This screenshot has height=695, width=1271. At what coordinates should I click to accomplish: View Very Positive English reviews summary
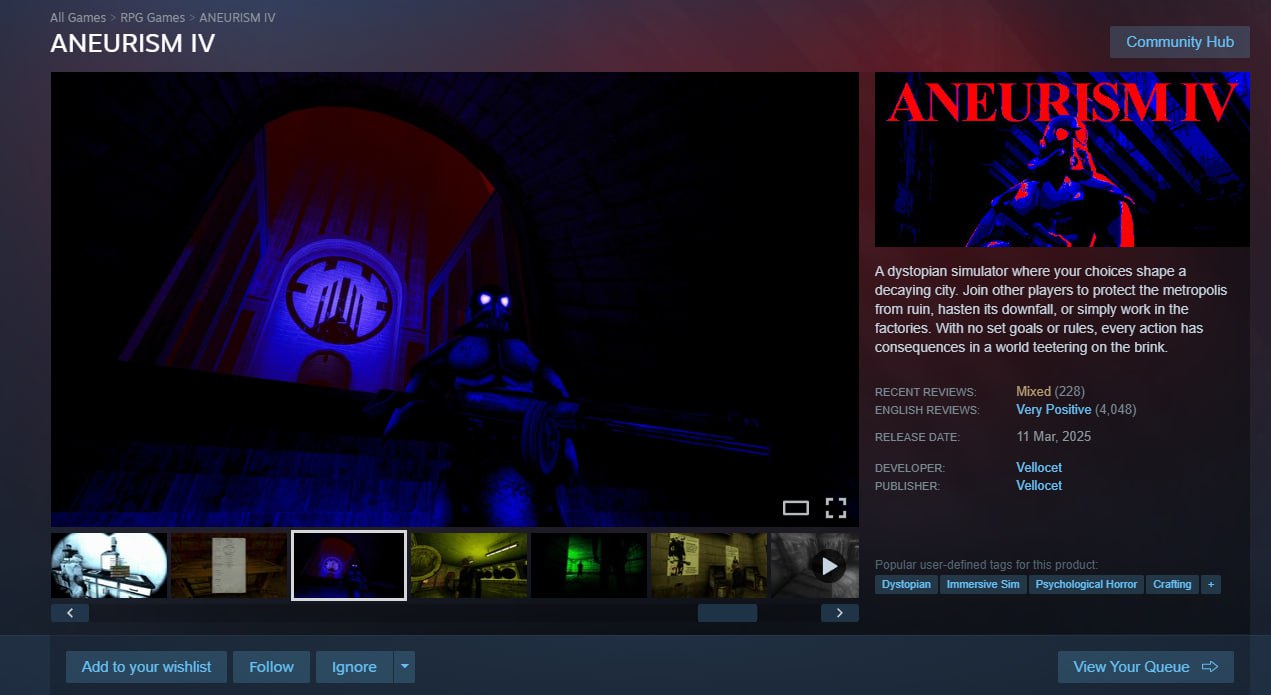[x=1053, y=409]
